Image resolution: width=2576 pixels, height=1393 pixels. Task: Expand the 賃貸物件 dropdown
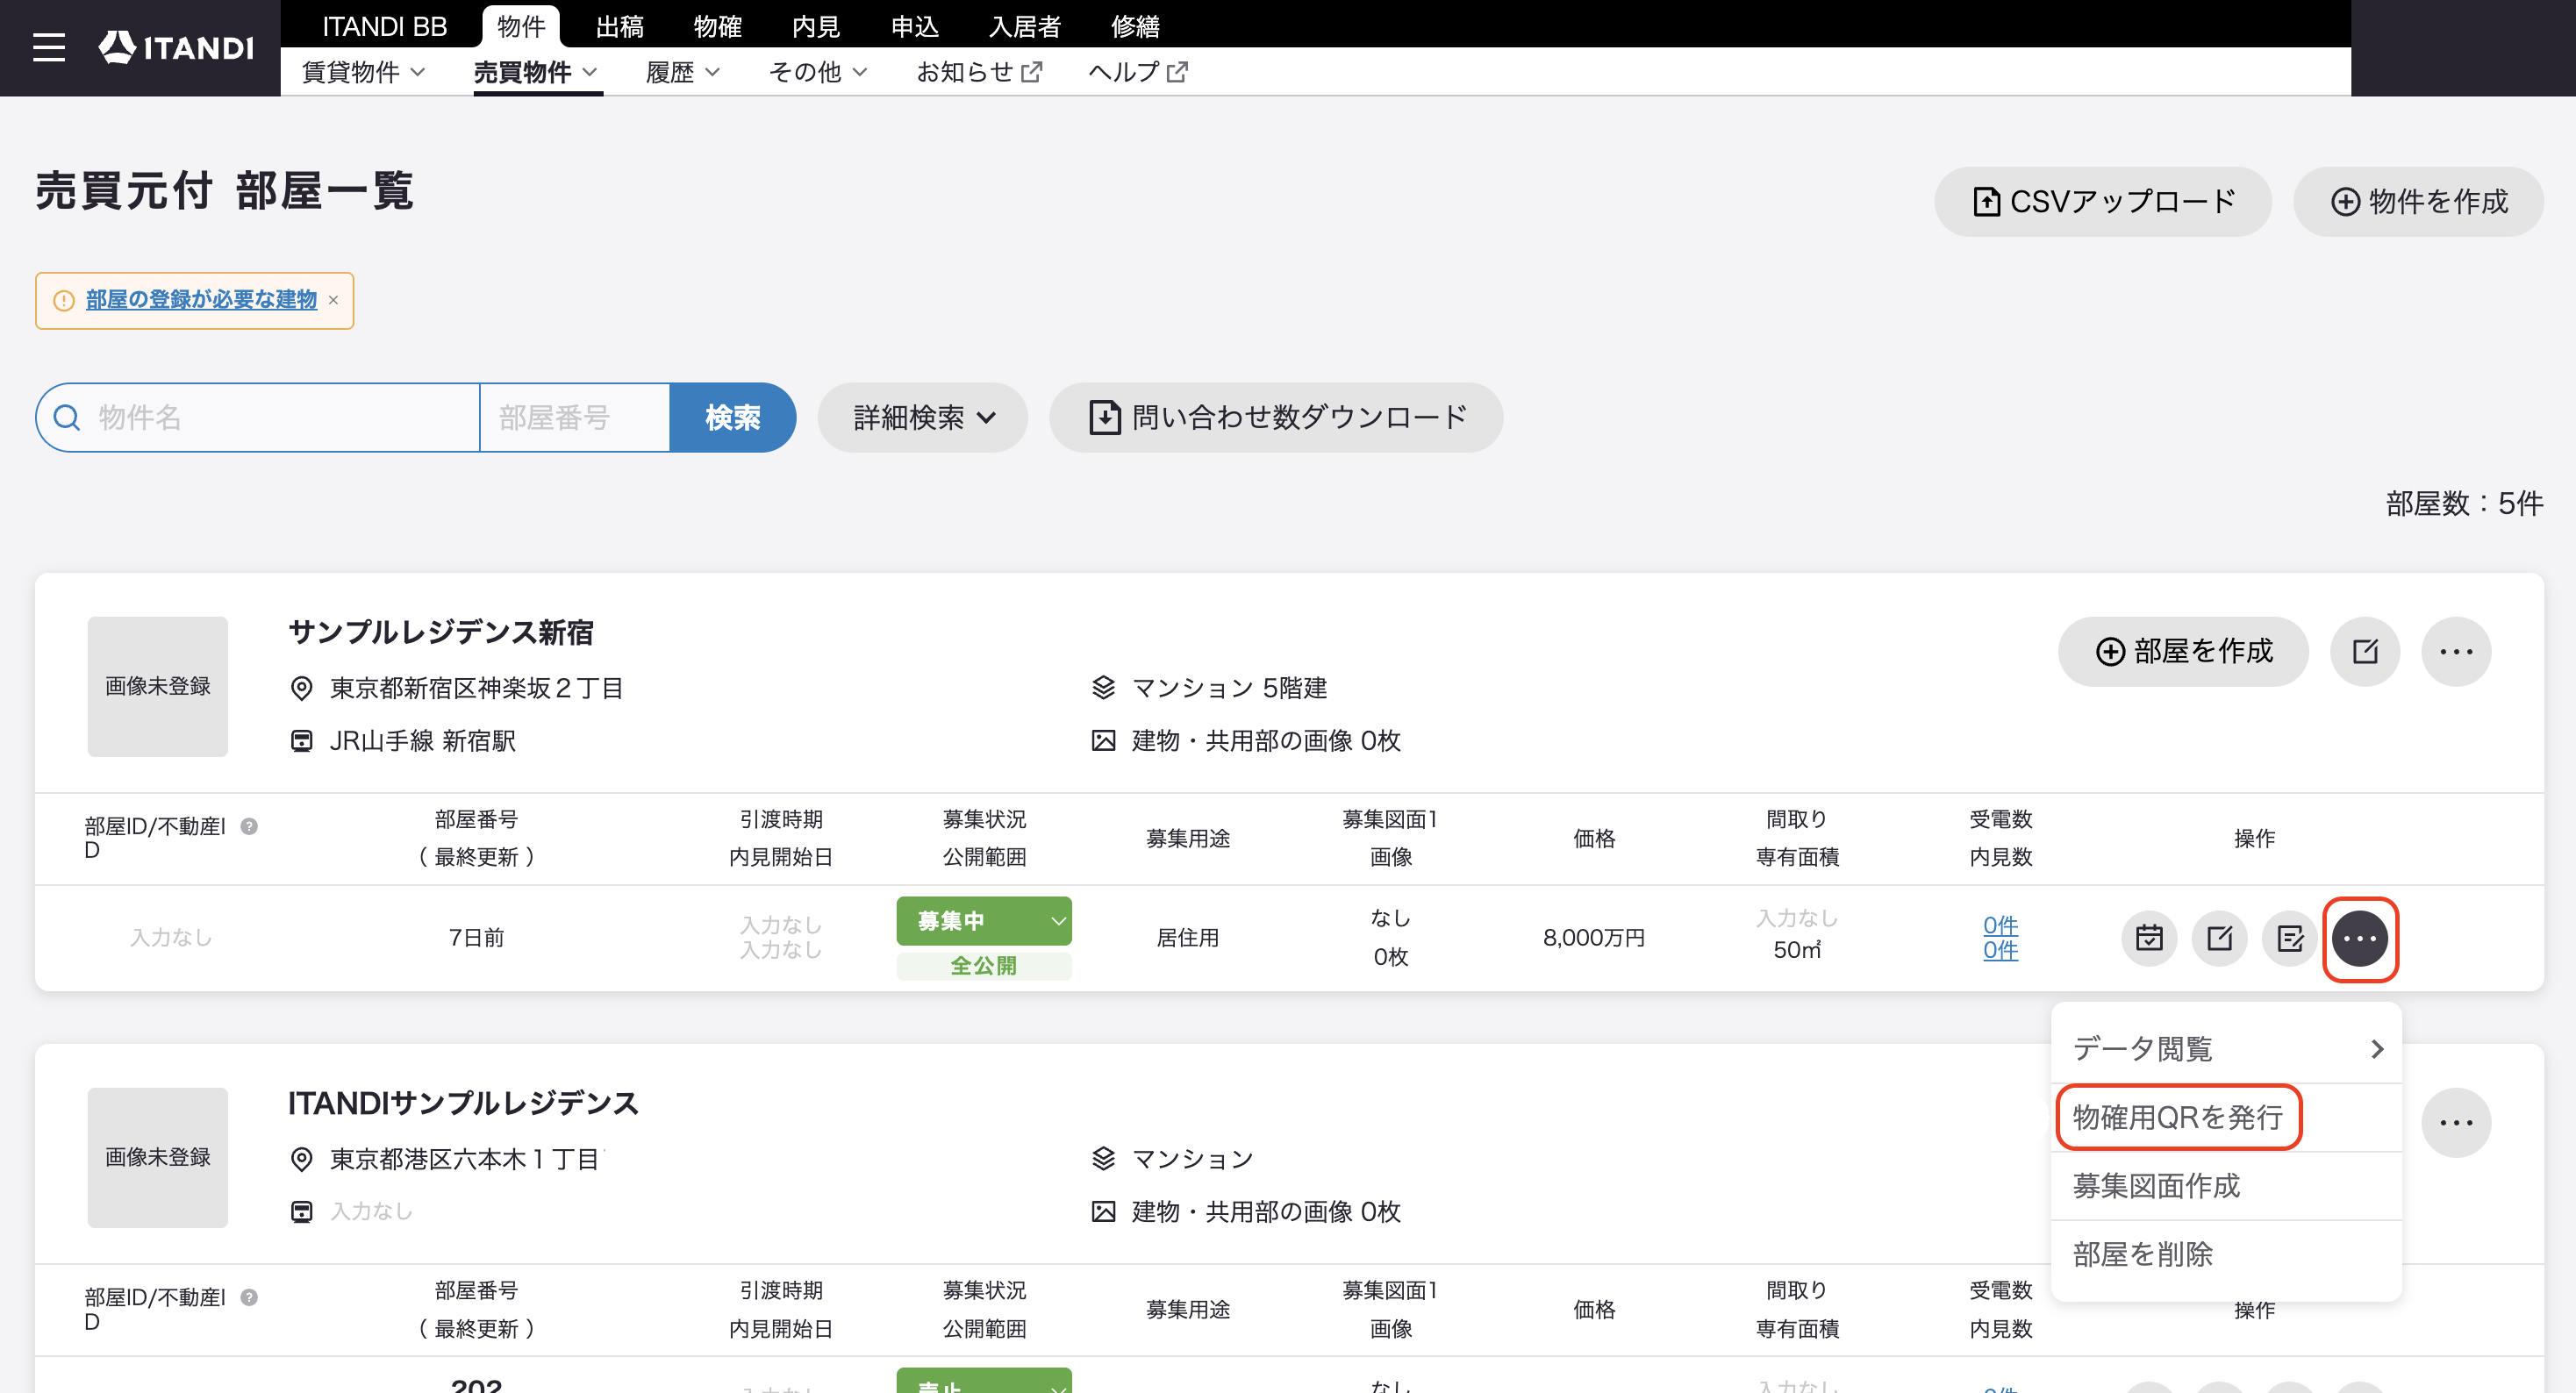click(x=364, y=72)
